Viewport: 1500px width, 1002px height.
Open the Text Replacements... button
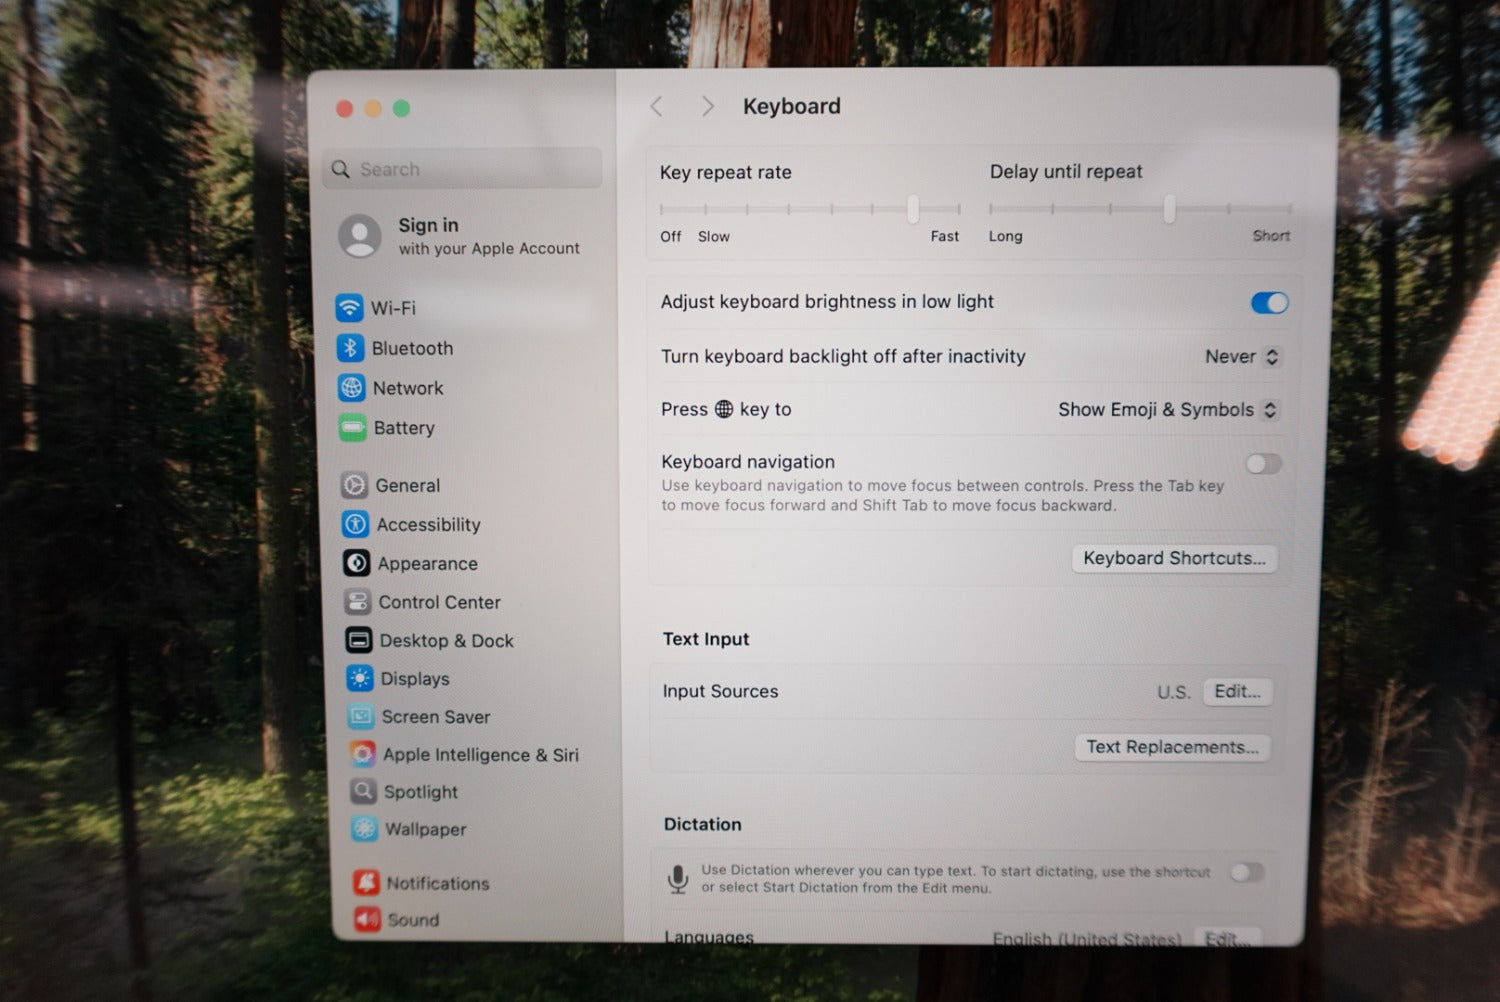point(1172,747)
